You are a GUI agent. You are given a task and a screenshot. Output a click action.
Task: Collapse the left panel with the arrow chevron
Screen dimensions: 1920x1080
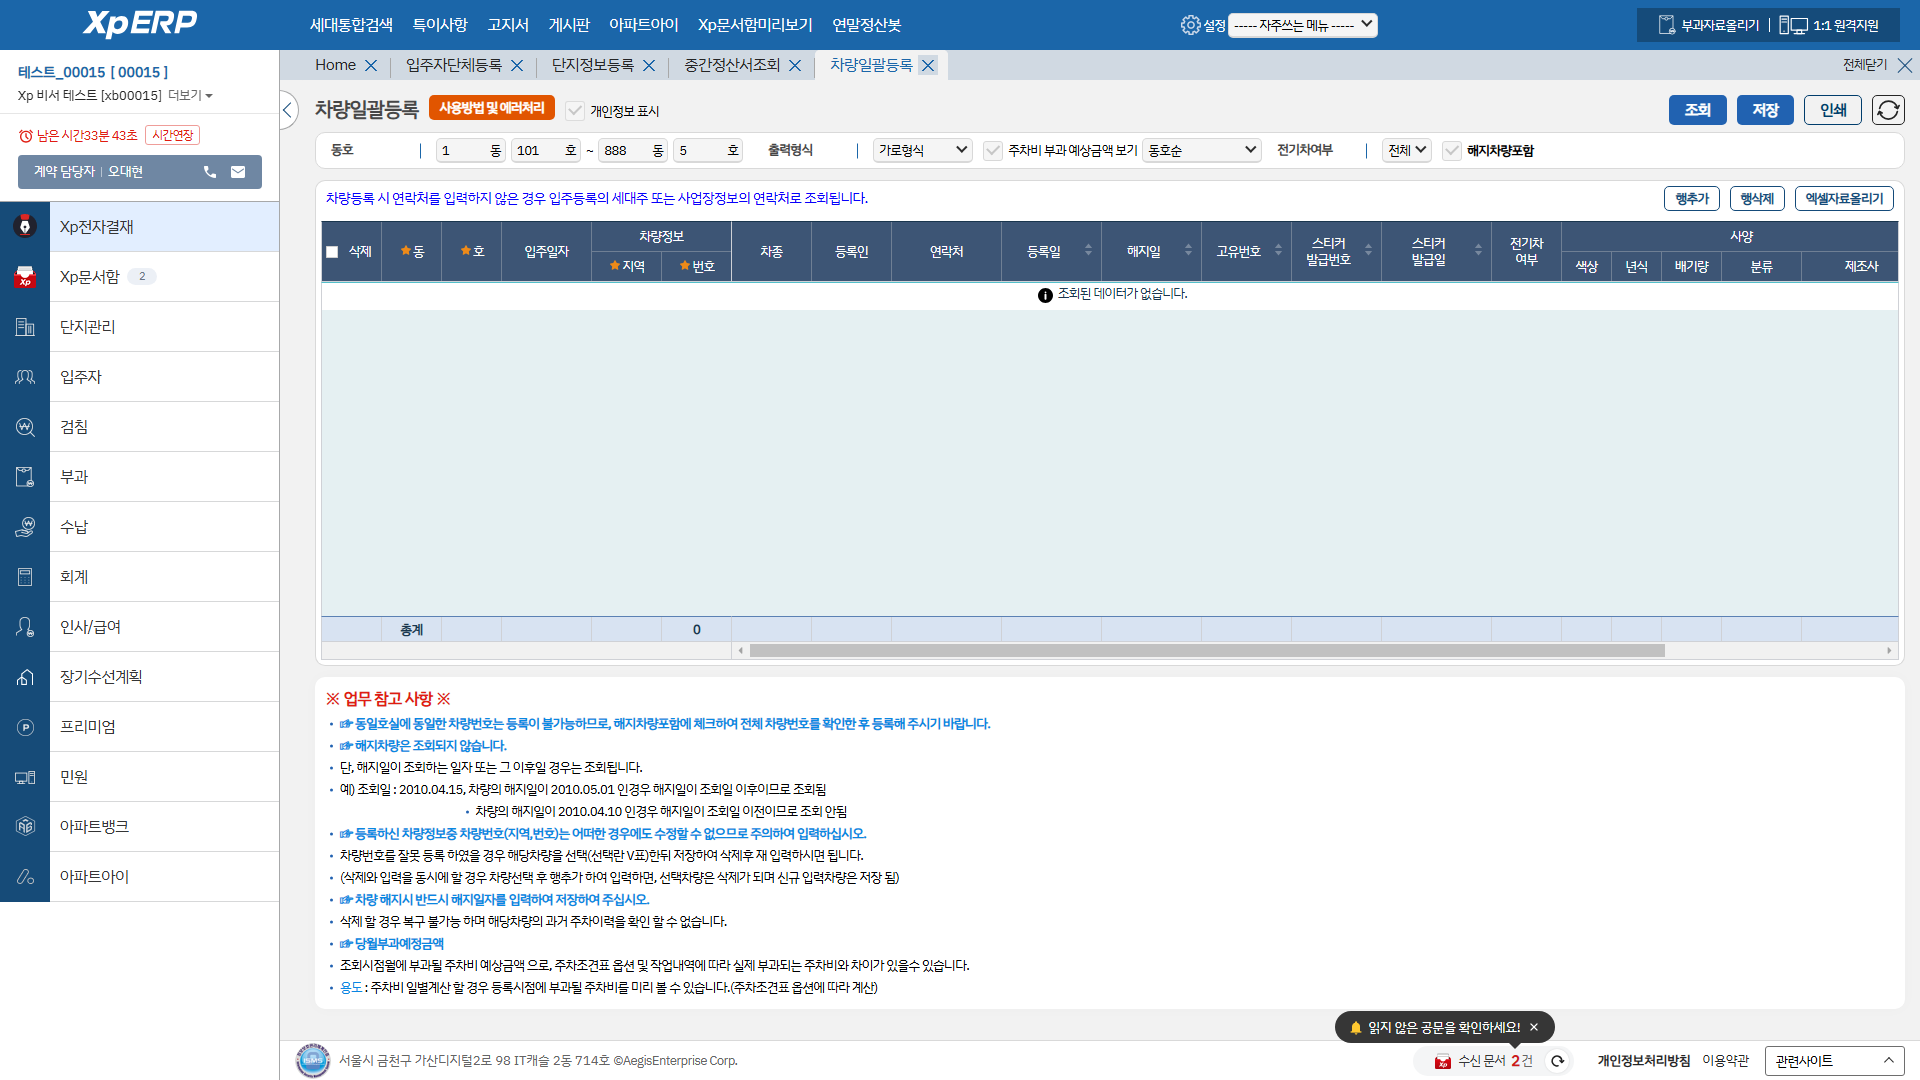(x=288, y=110)
